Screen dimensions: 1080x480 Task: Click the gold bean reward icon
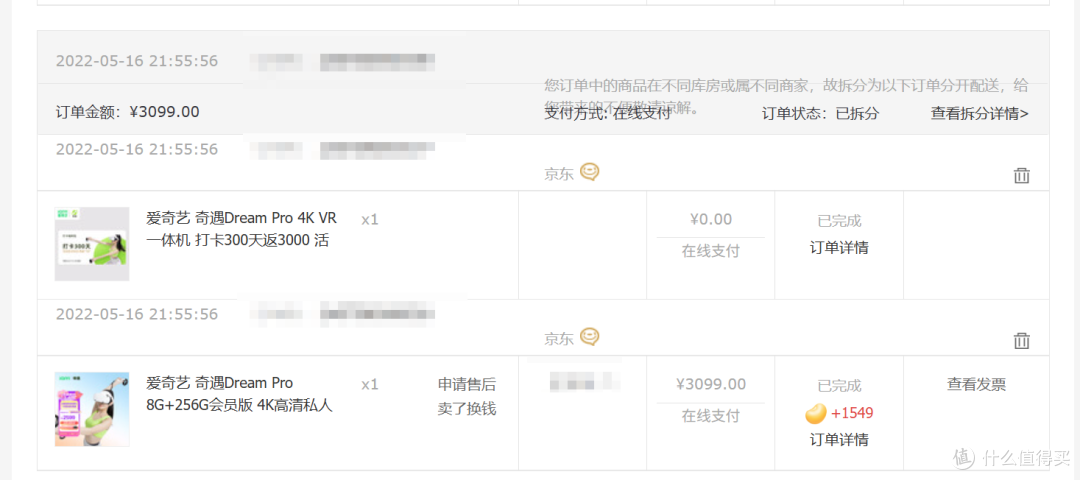pos(816,413)
